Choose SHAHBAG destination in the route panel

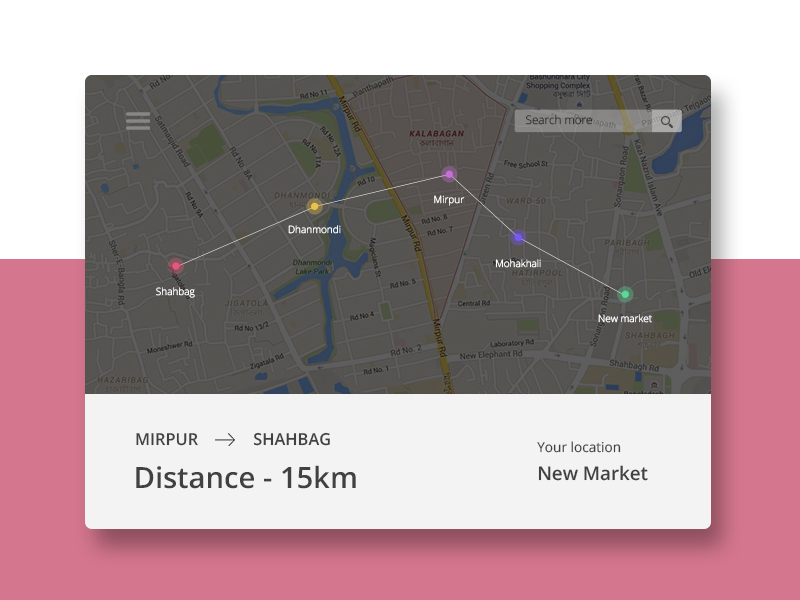[292, 439]
